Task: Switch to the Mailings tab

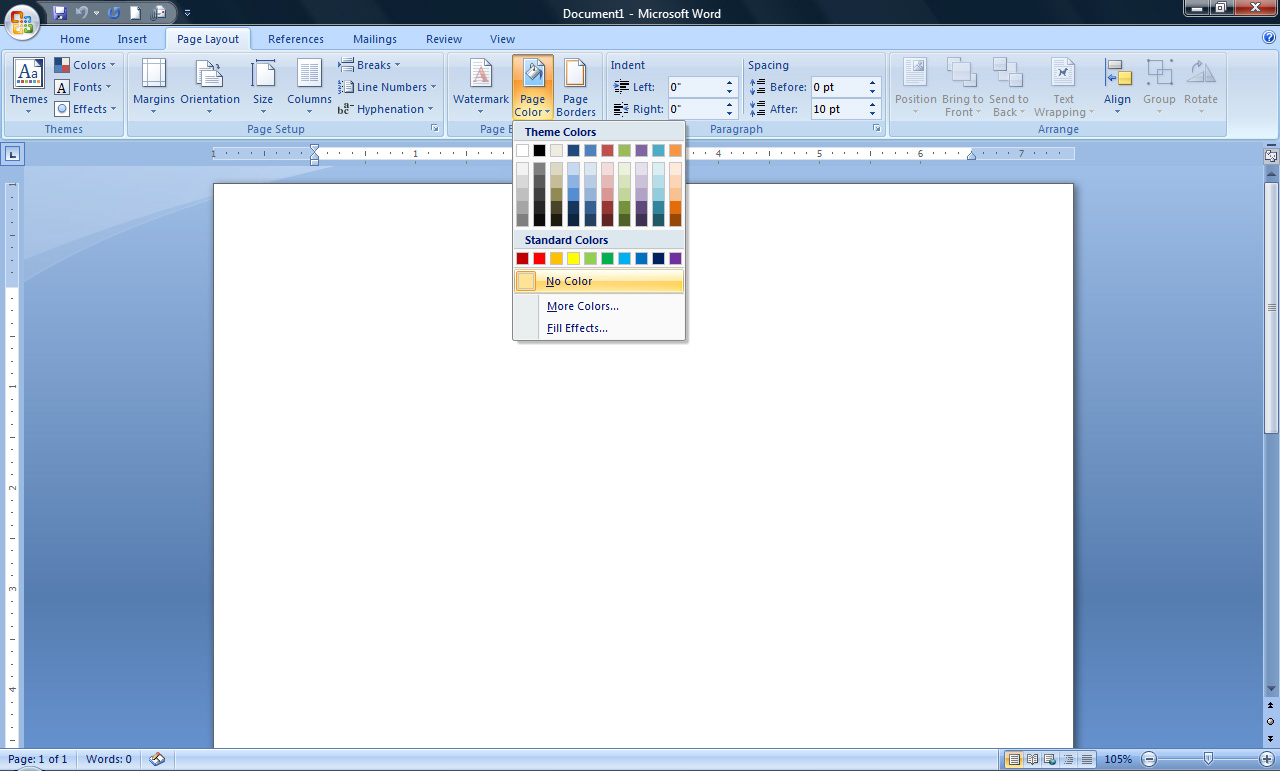Action: tap(375, 39)
